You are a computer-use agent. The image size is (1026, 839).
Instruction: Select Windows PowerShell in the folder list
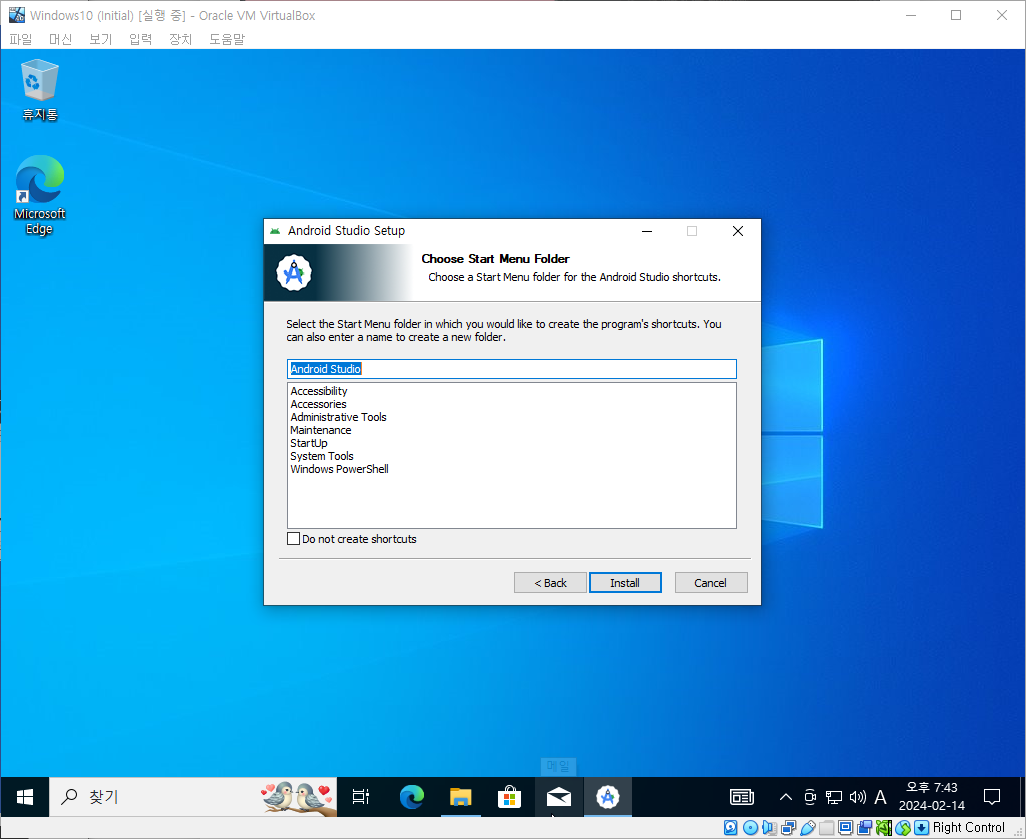click(339, 469)
